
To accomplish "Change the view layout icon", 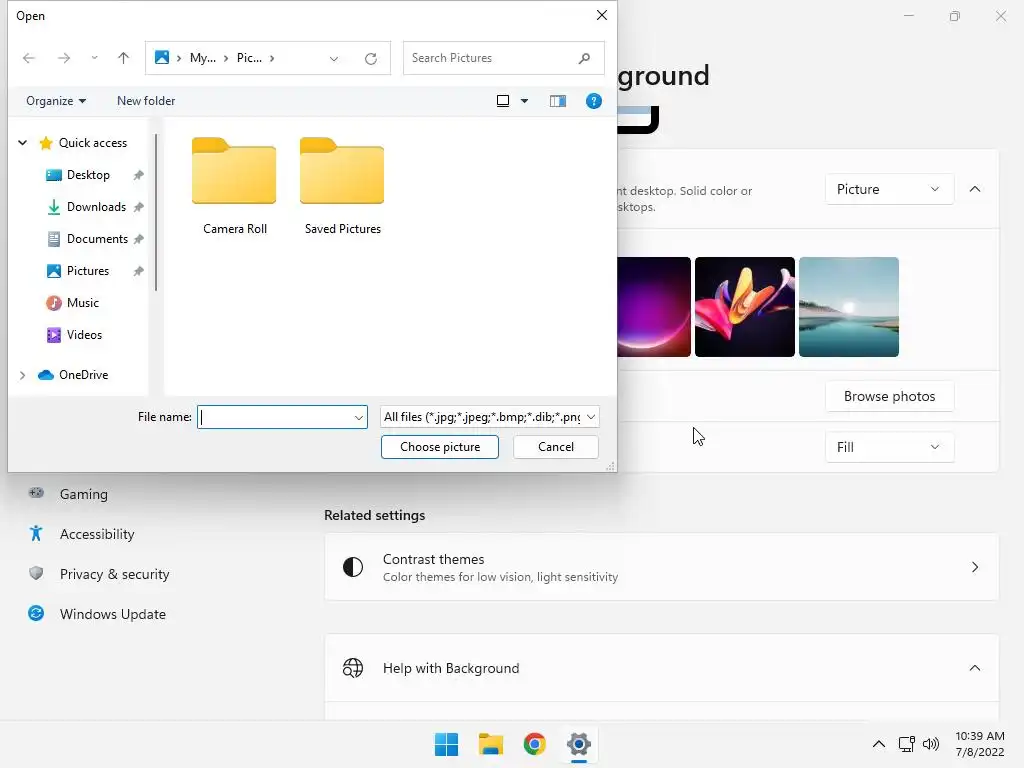I will 503,101.
